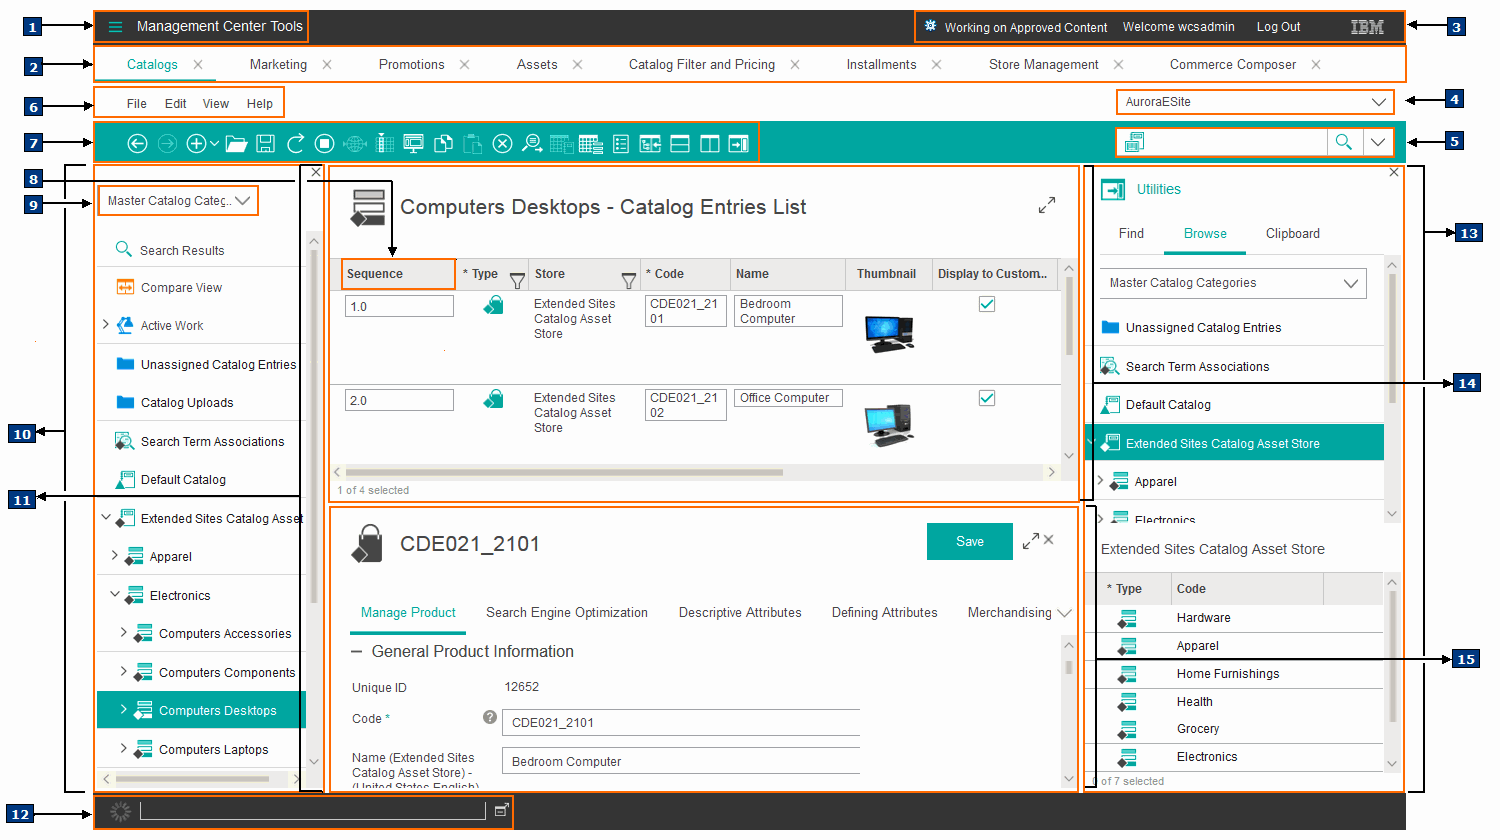Viewport: 1500px width, 840px height.
Task: Uncheck Display to Customer for Bedroom Computer
Action: (x=987, y=304)
